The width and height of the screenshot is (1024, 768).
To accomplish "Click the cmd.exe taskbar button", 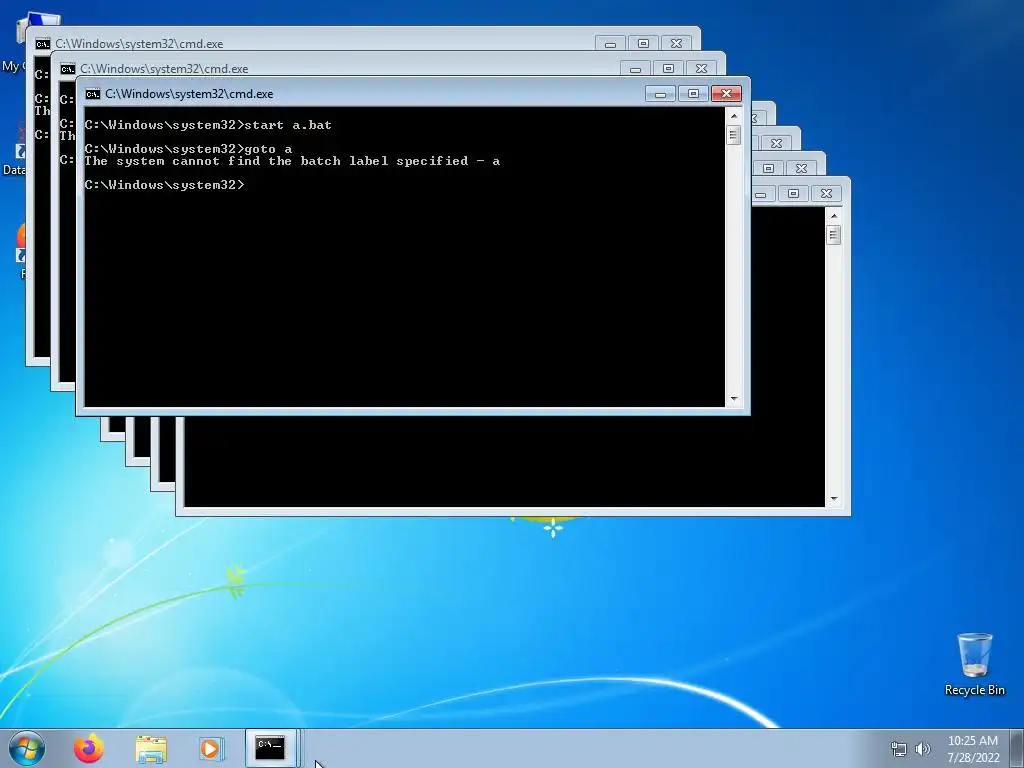I will coord(270,748).
